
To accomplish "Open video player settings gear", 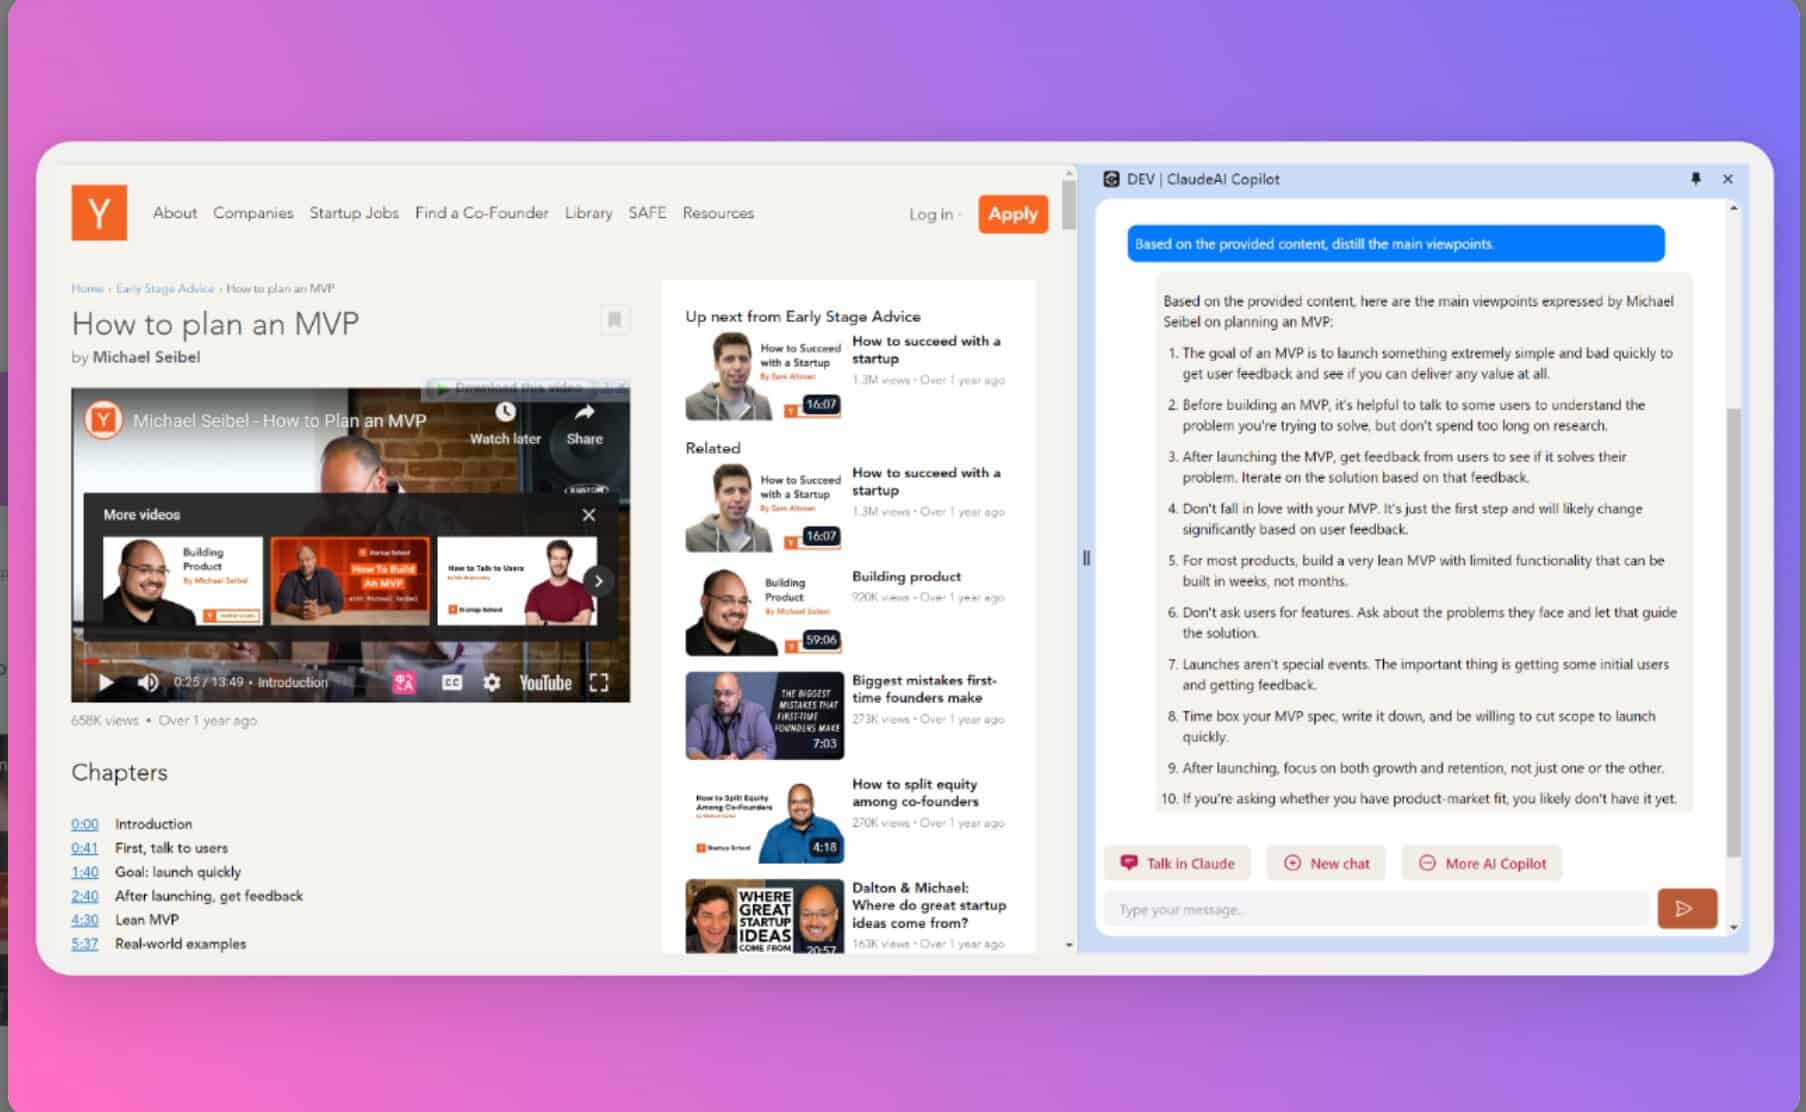I will tap(491, 682).
